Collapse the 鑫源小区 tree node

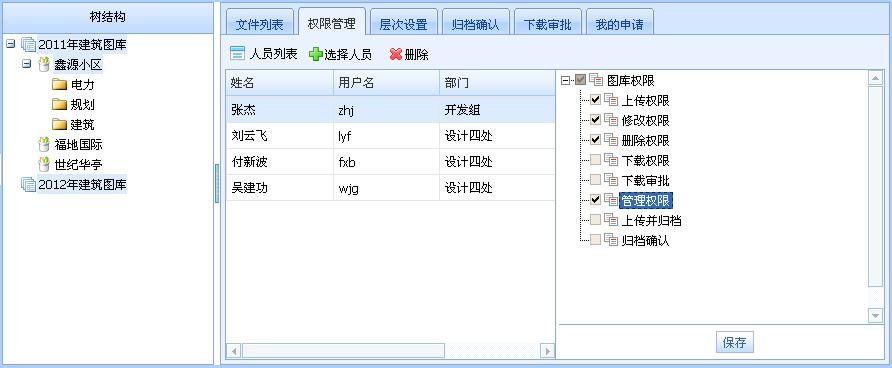[x=26, y=64]
